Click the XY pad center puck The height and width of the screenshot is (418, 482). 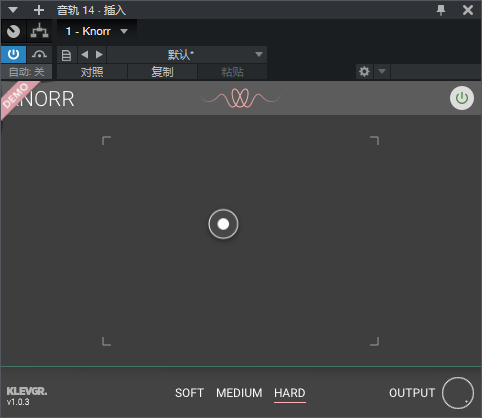(x=223, y=224)
